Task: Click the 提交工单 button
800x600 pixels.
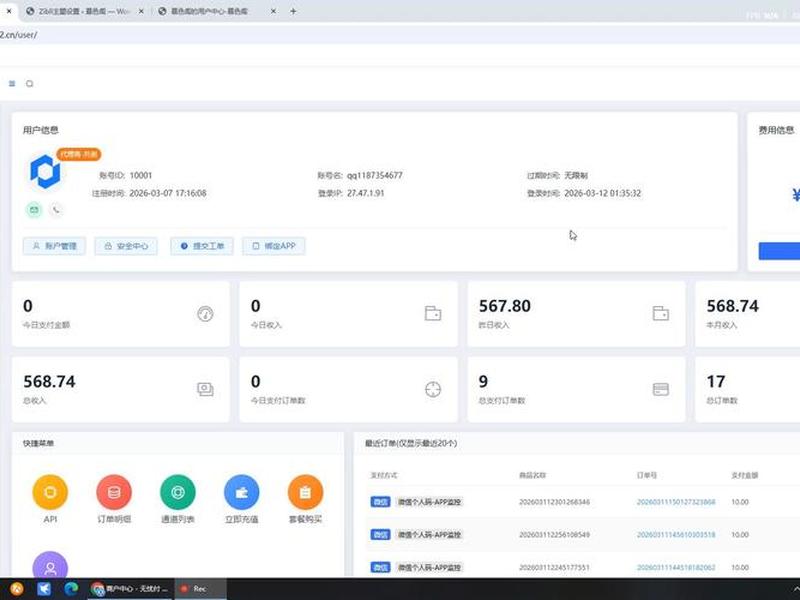Action: 202,246
